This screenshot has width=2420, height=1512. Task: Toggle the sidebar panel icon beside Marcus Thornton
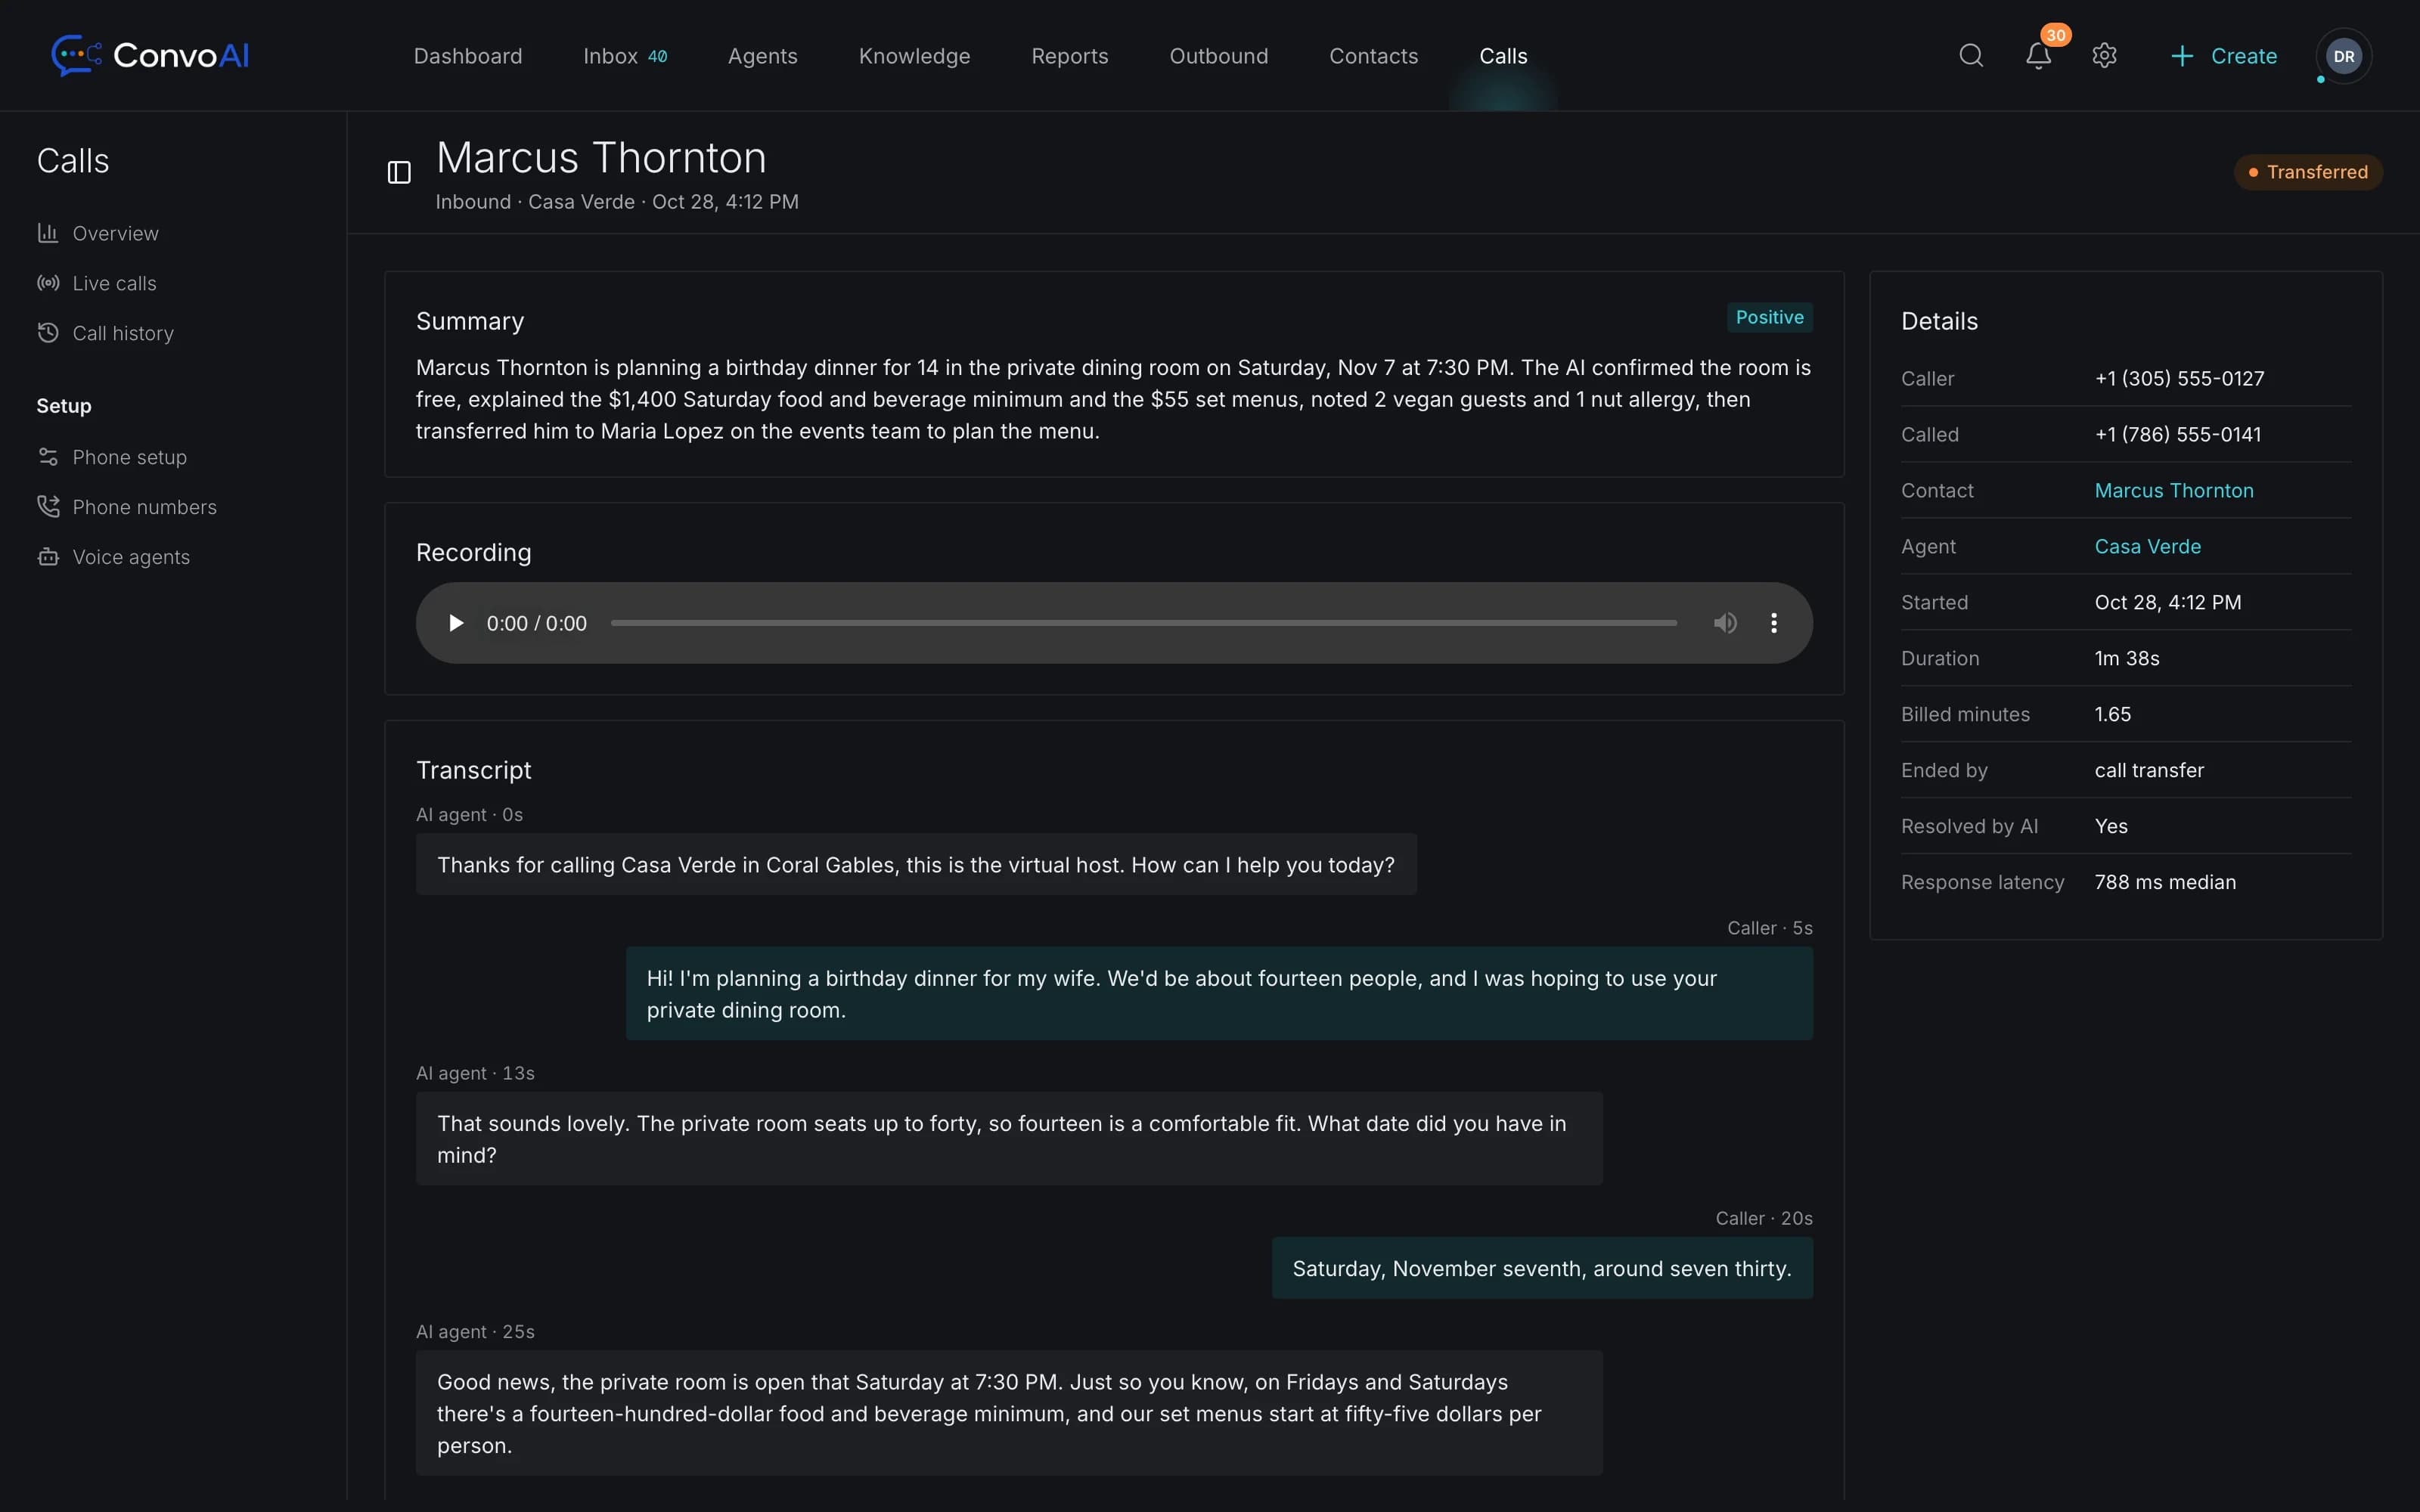[x=399, y=172]
